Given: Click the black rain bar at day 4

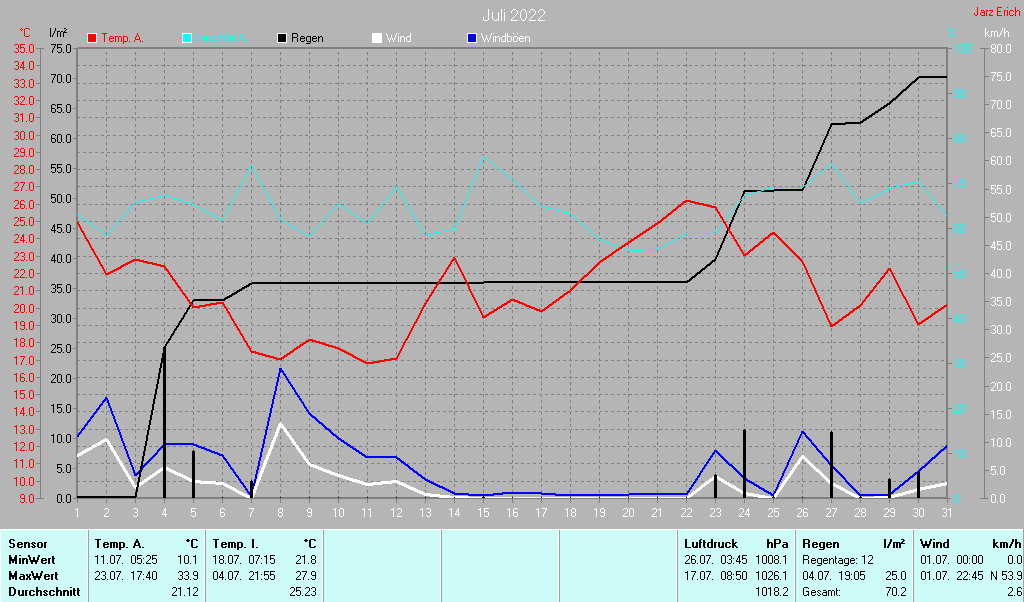Looking at the screenshot, I should pyautogui.click(x=164, y=422).
